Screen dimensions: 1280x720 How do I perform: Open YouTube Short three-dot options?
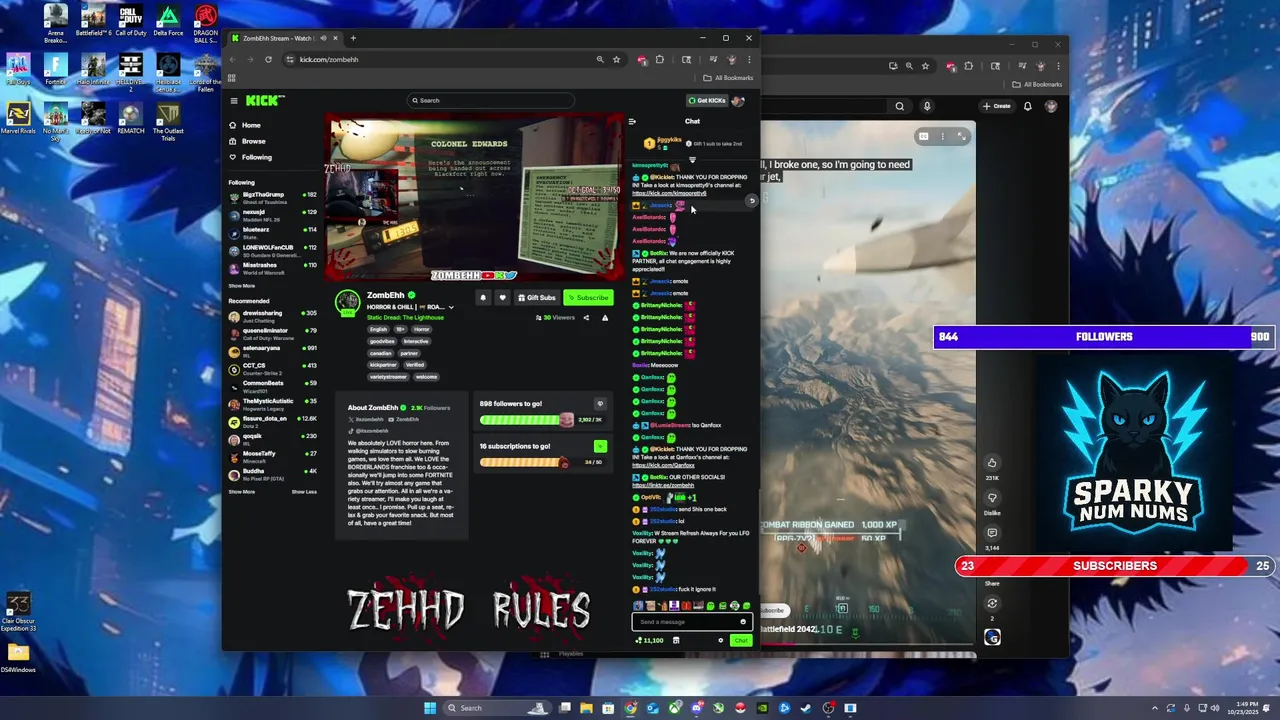(x=941, y=136)
